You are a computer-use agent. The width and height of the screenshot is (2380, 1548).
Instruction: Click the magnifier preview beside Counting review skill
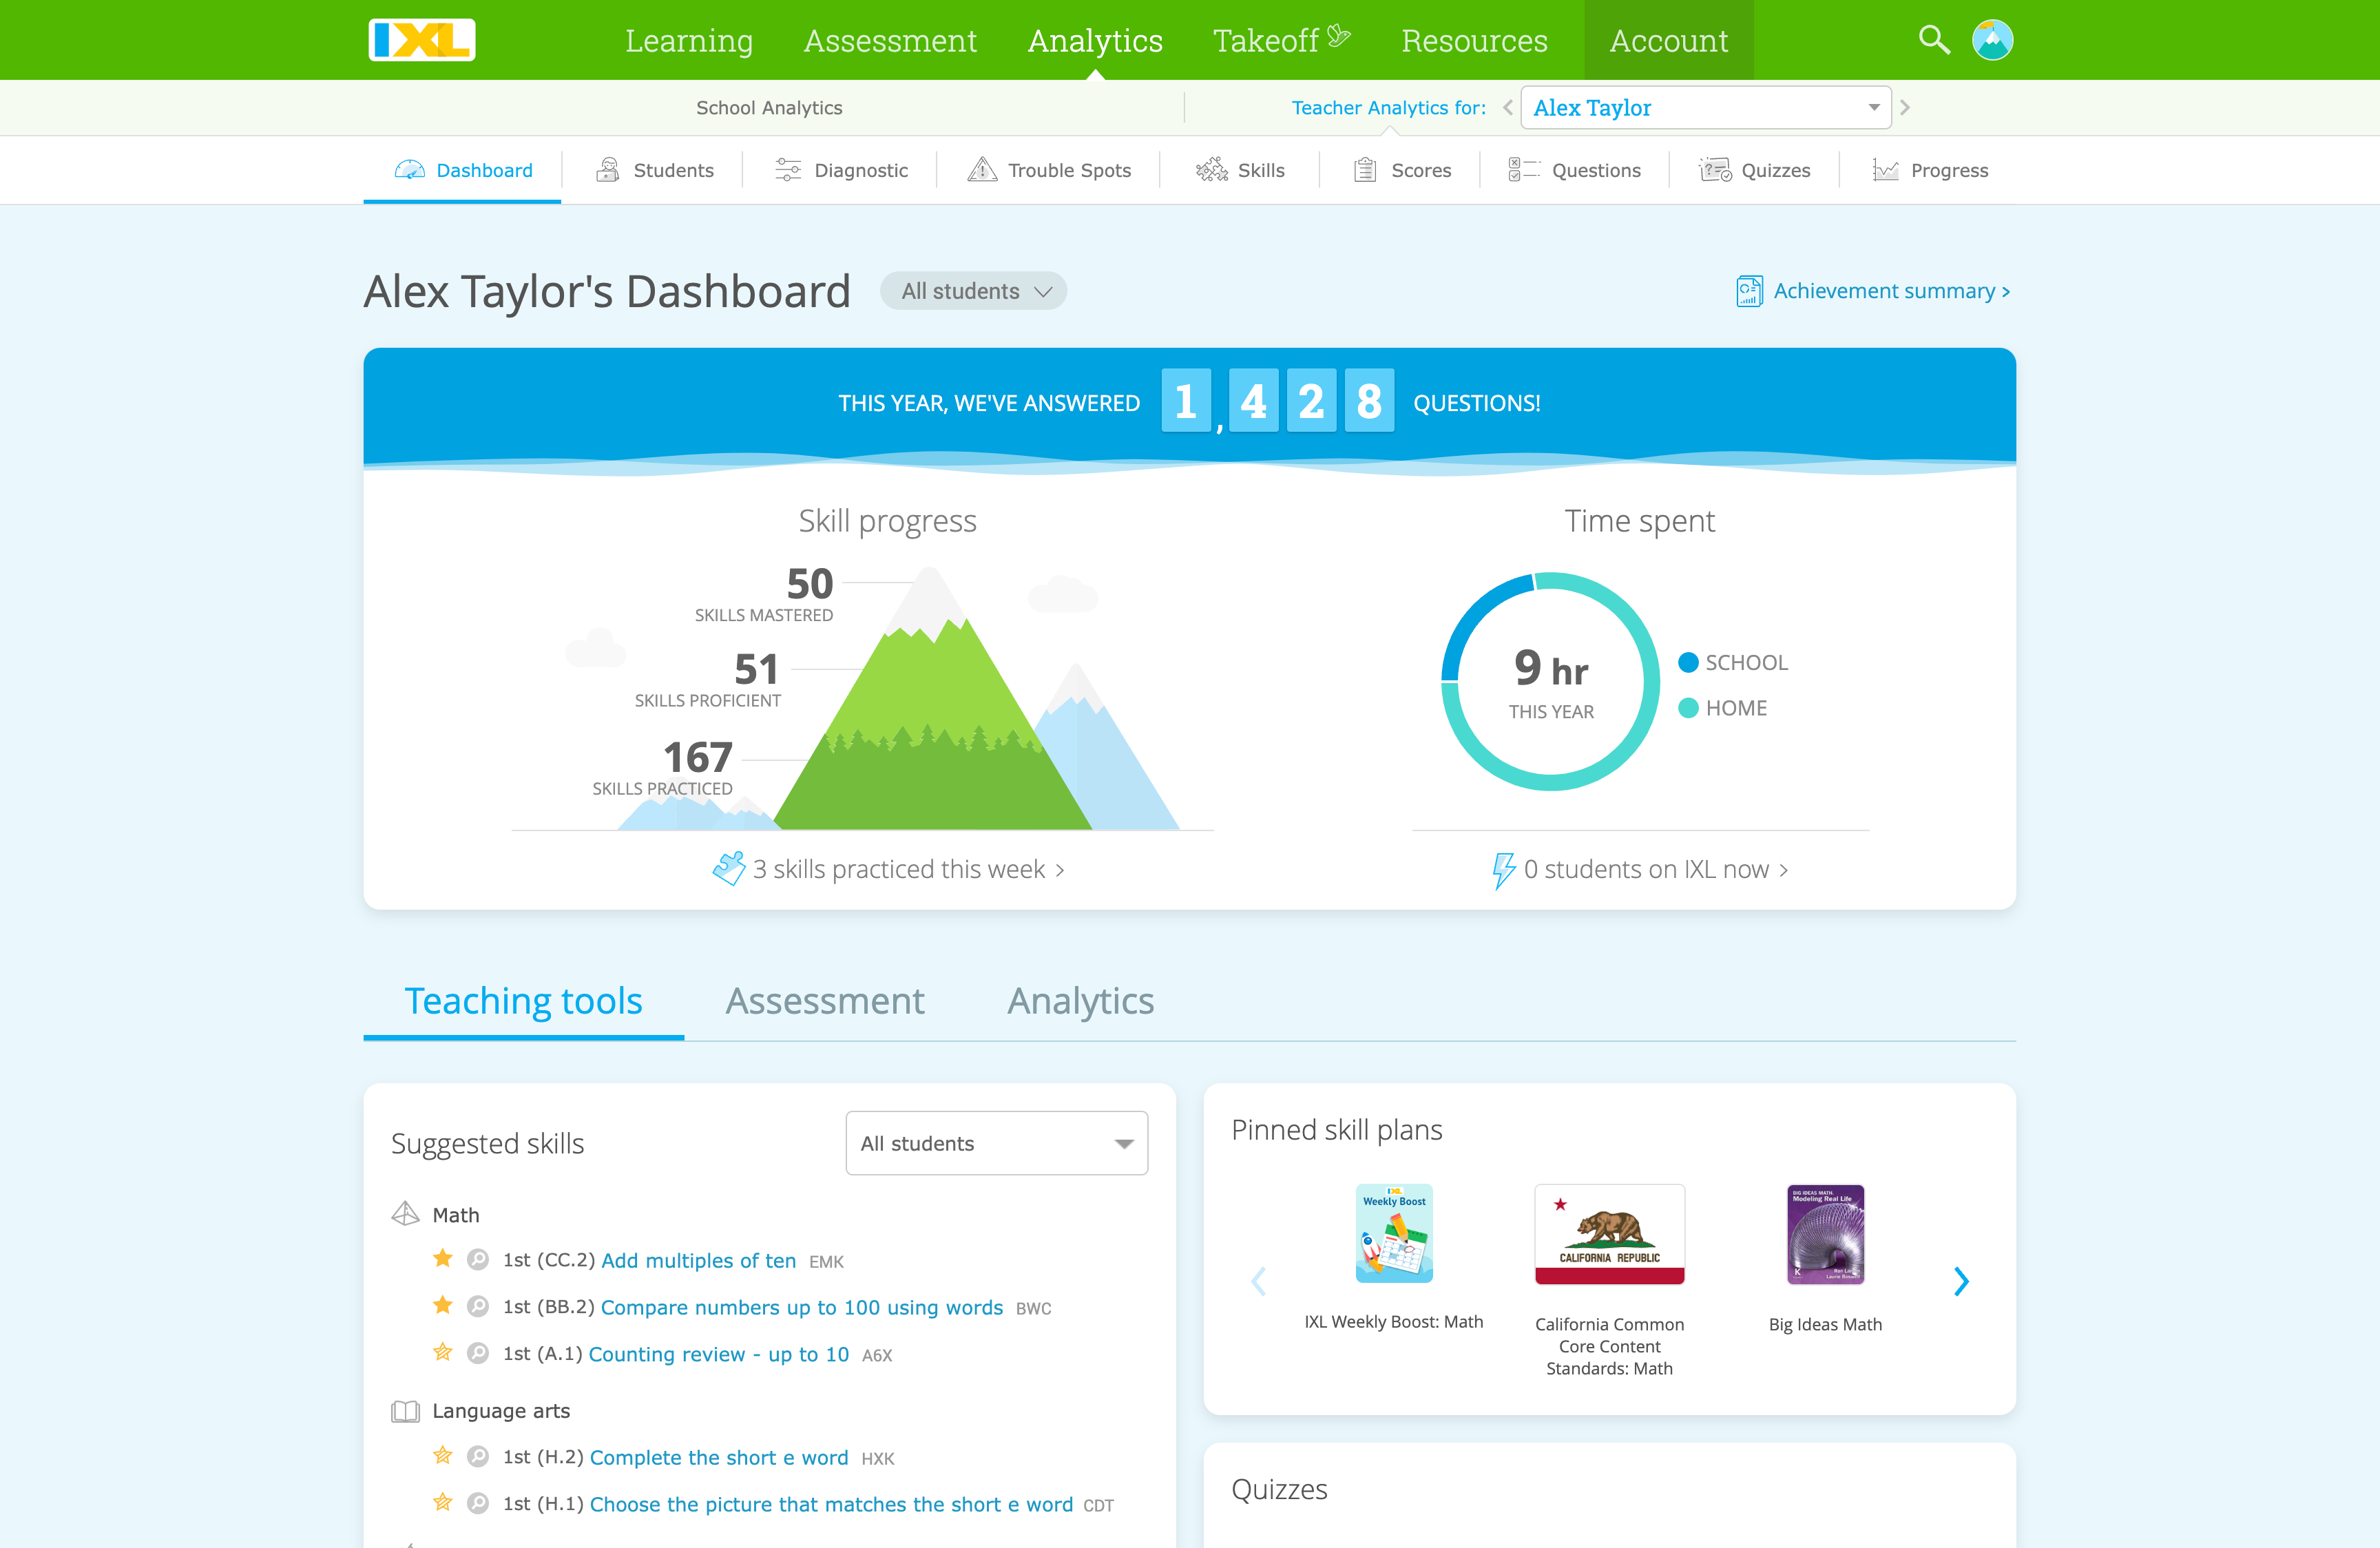point(477,1354)
